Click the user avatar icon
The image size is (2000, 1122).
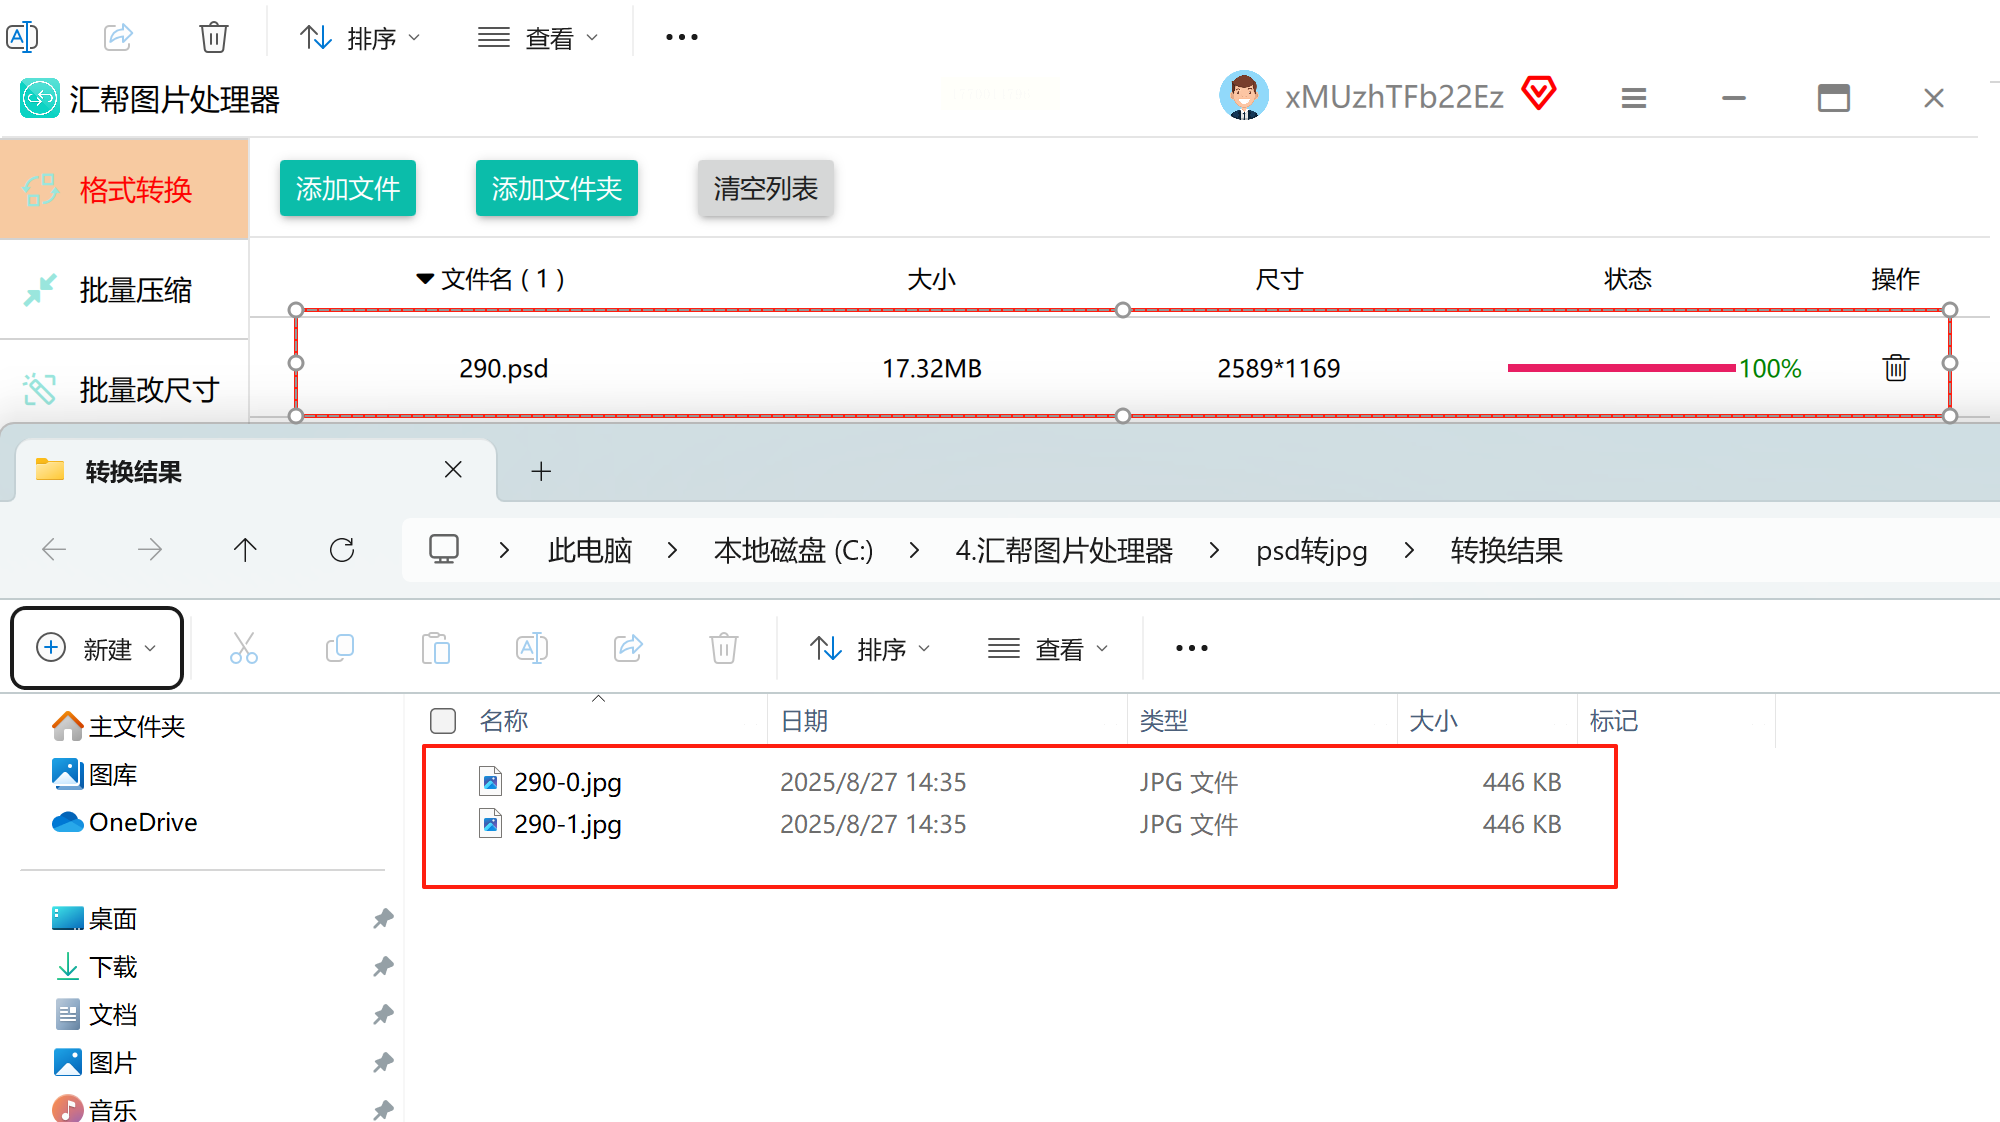1244,96
